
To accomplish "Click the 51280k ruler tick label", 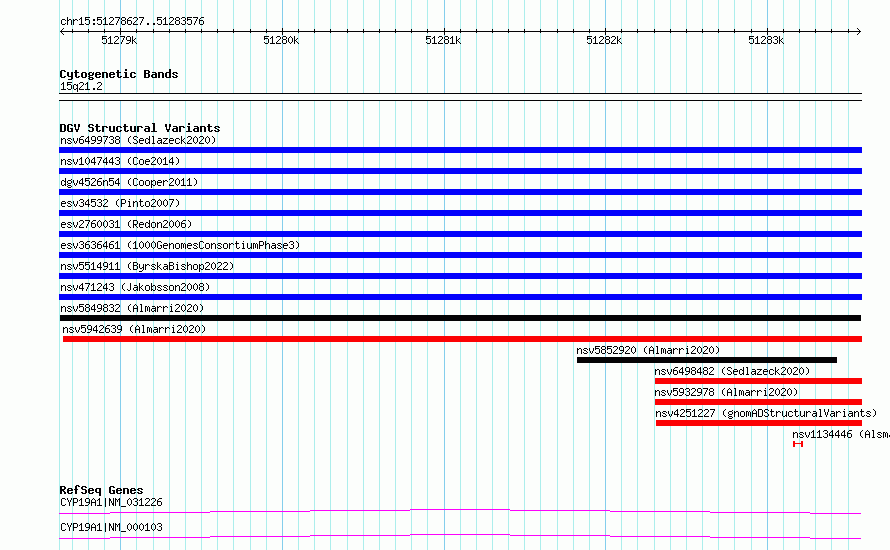I will tap(281, 40).
